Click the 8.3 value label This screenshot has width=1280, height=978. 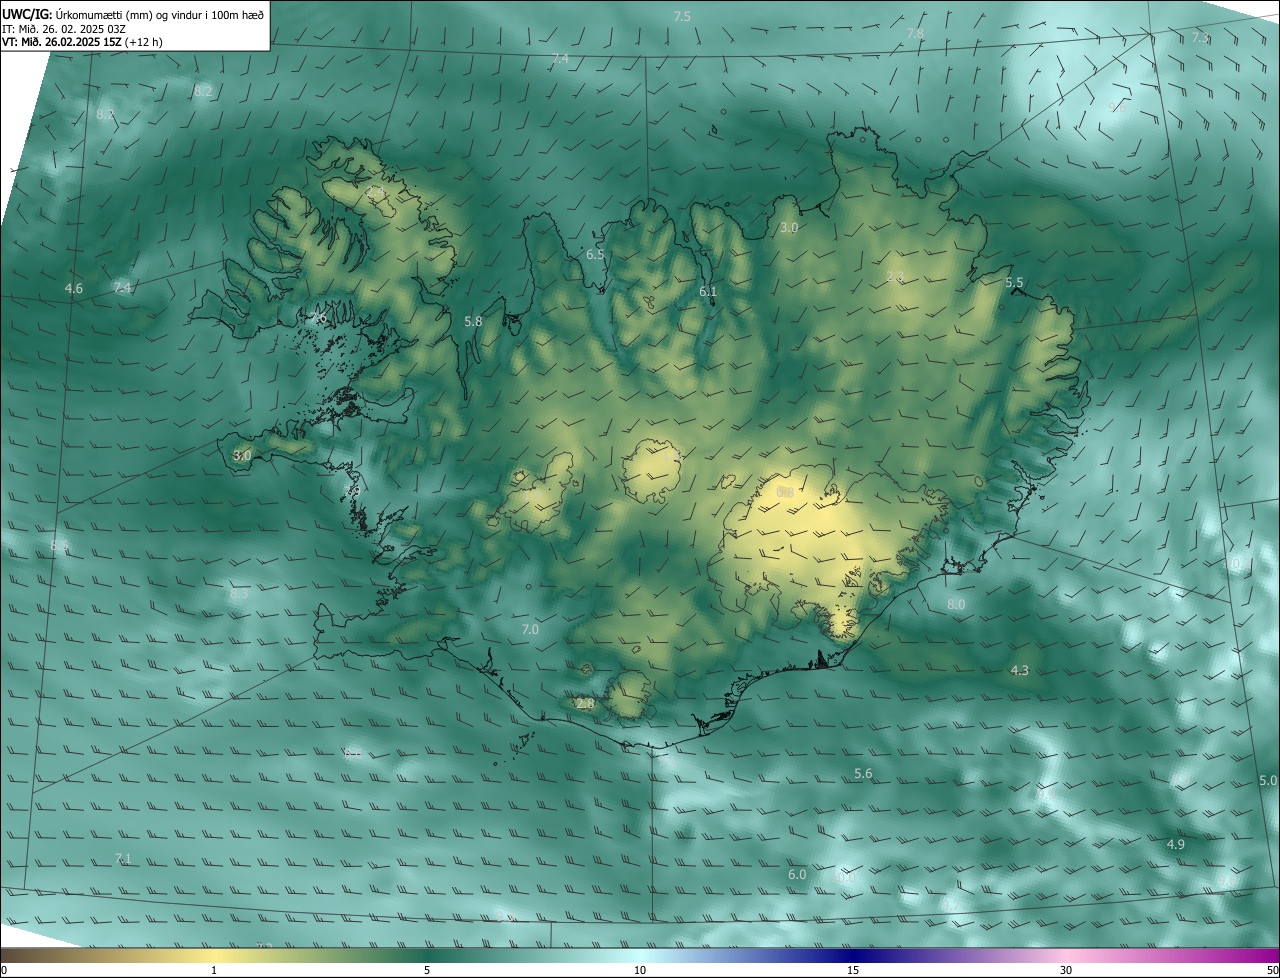[x=239, y=594]
